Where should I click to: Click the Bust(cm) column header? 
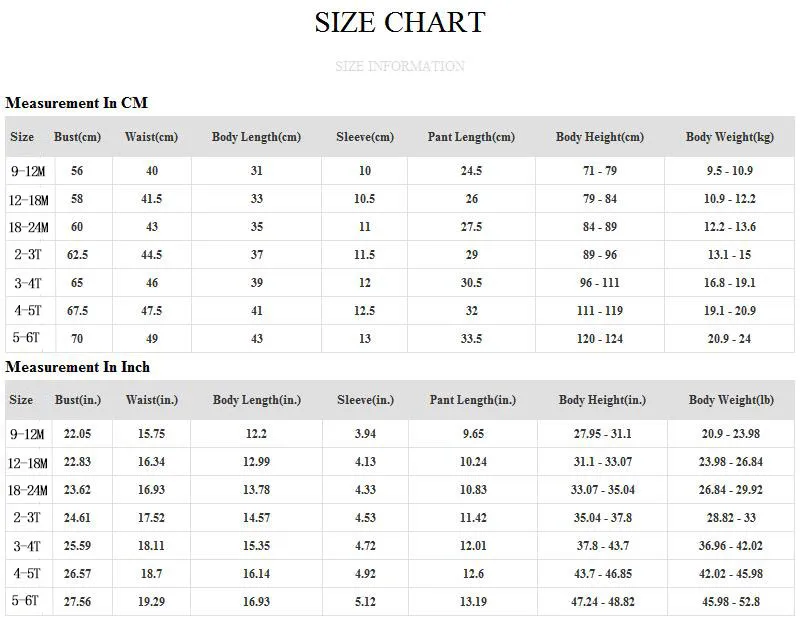[x=78, y=137]
